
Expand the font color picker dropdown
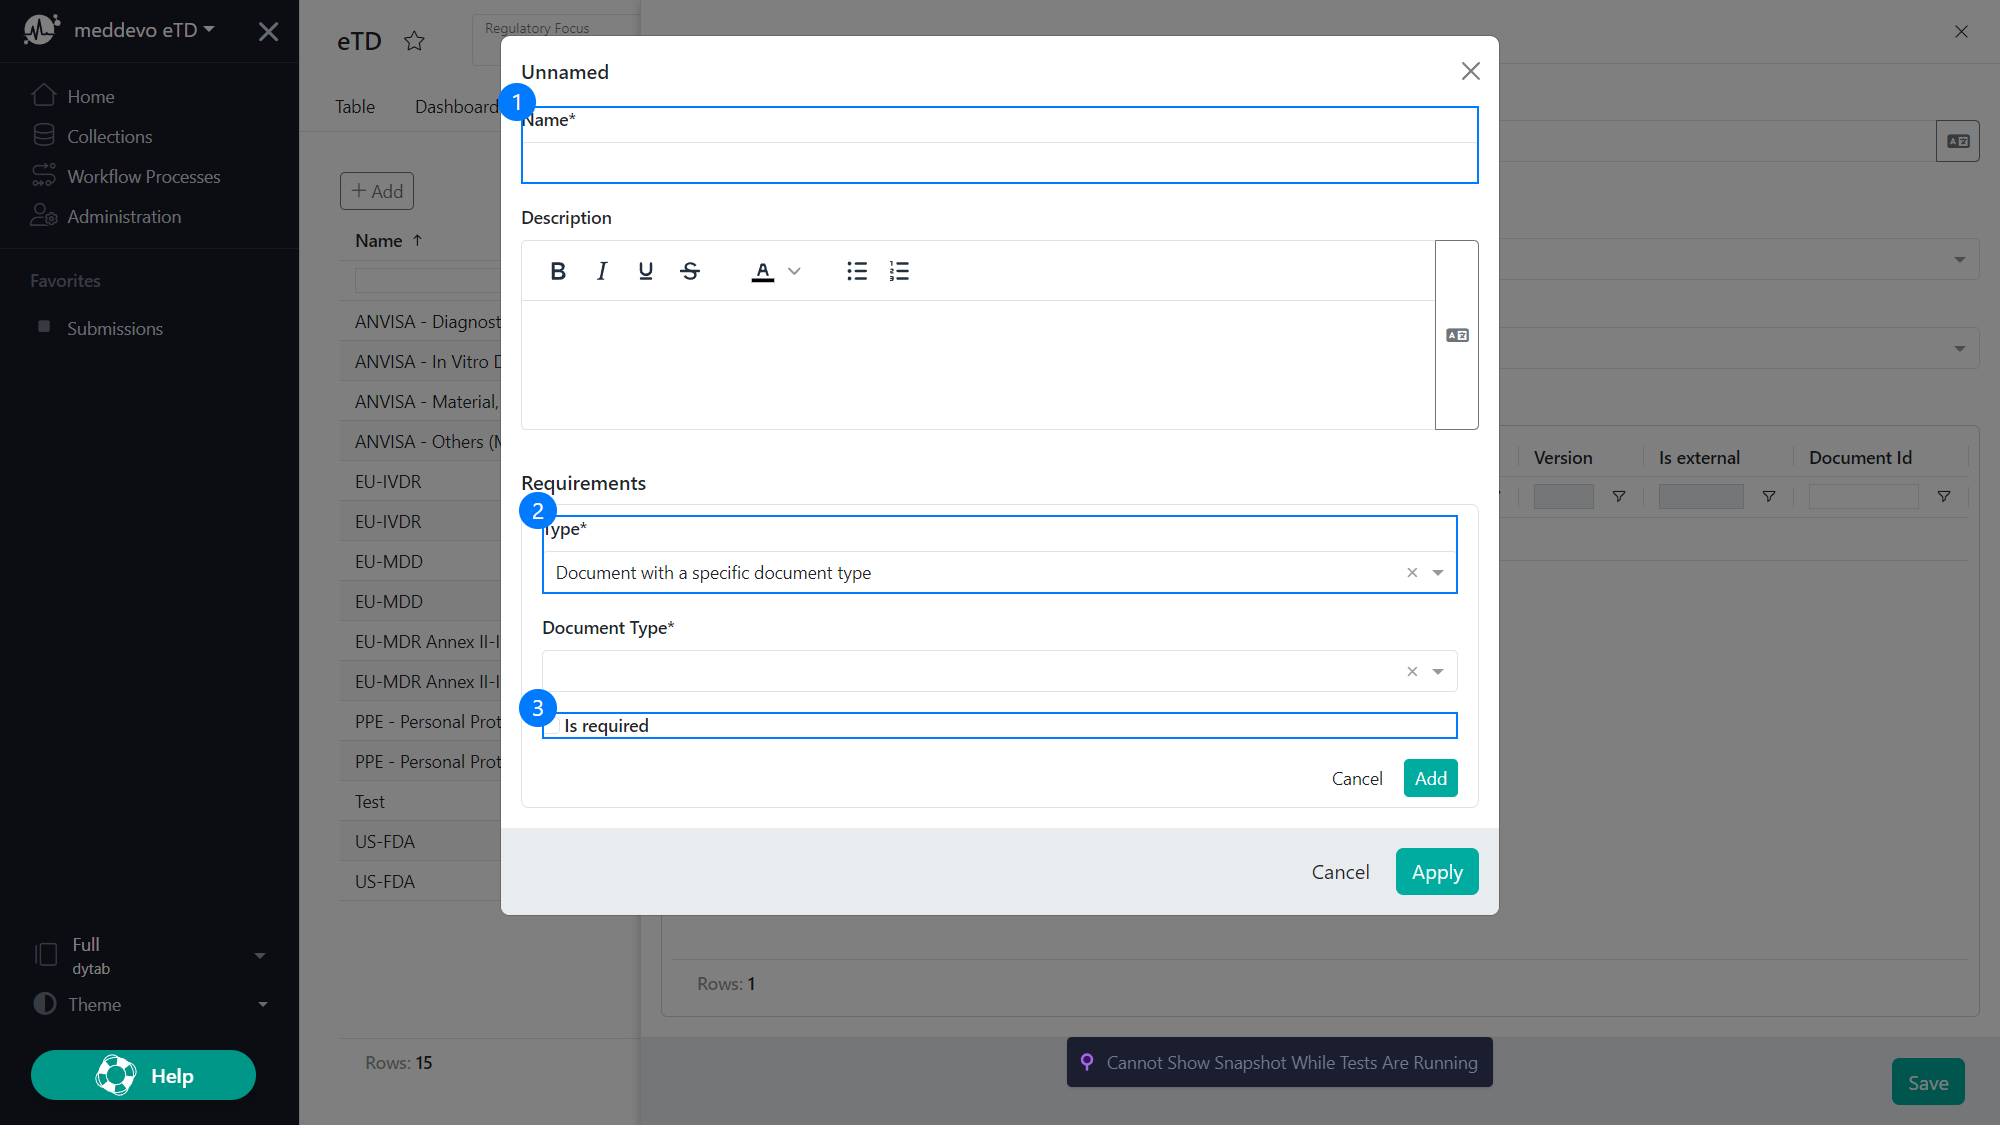(x=795, y=270)
